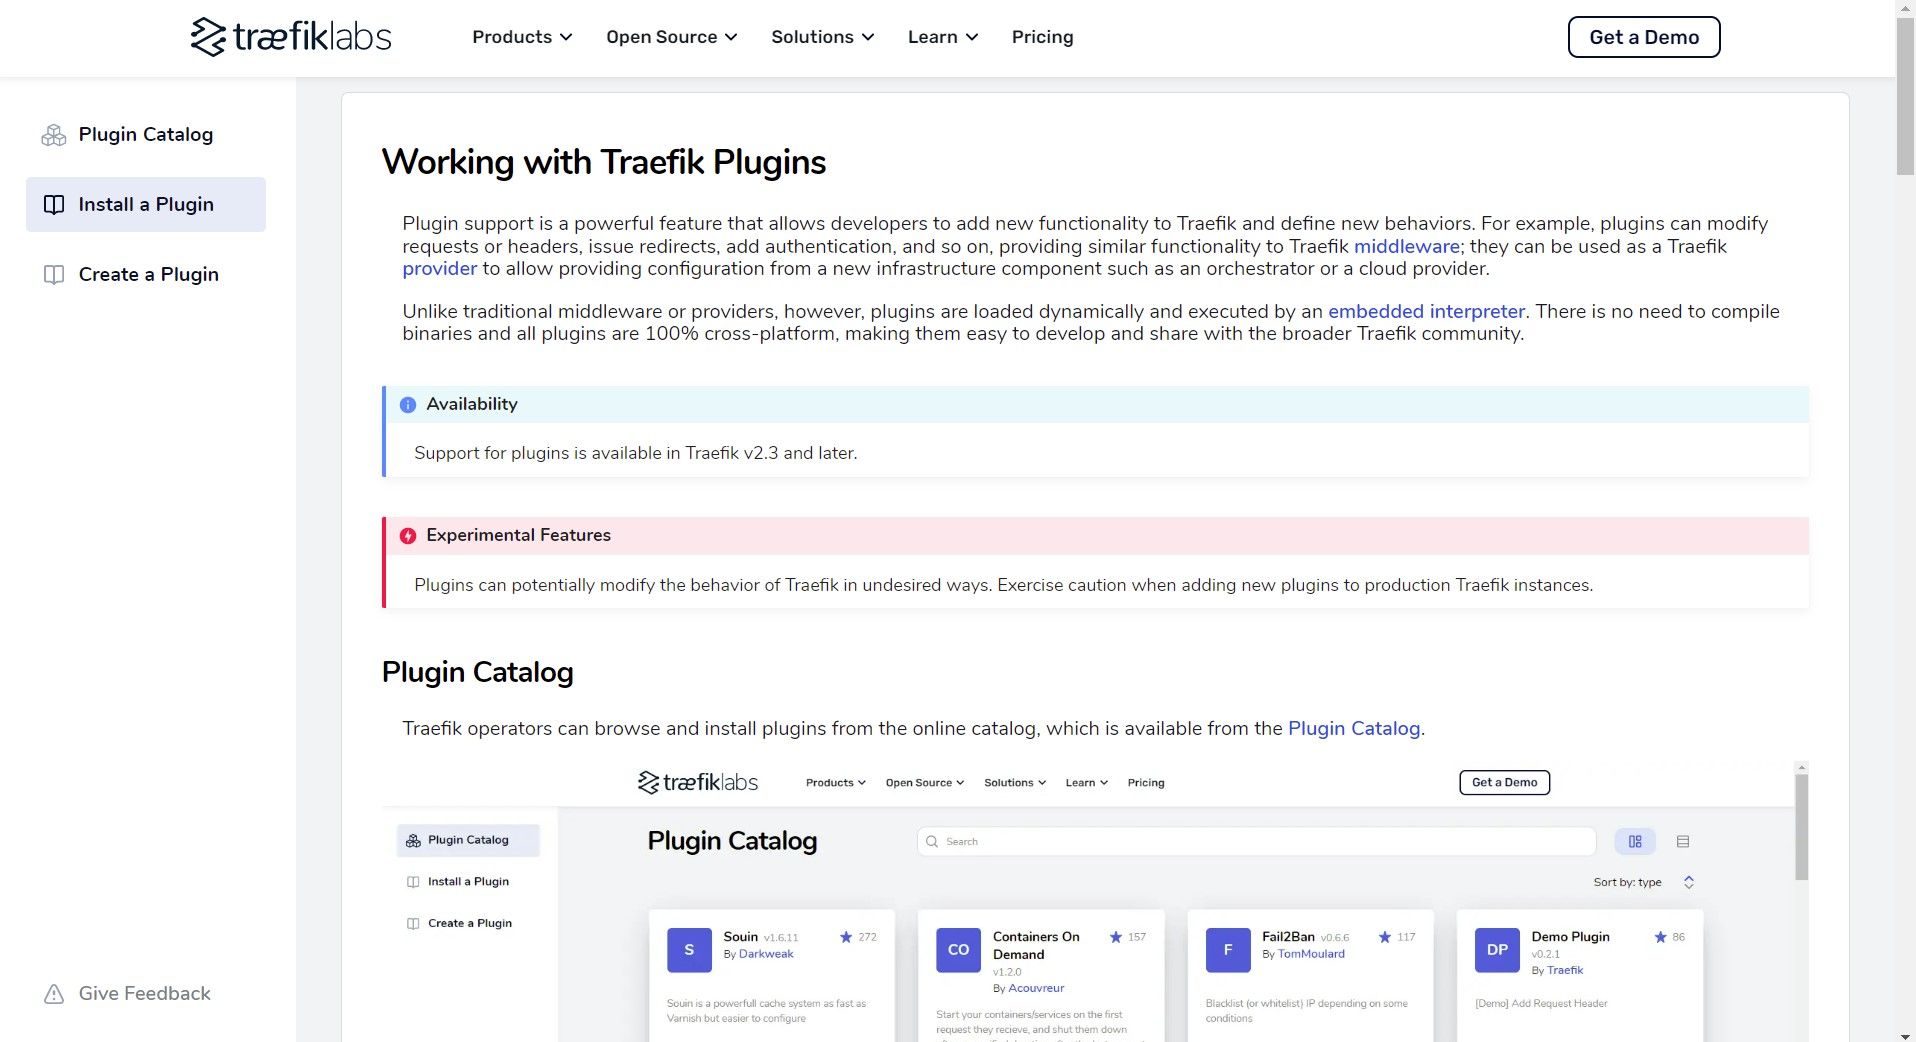Click the Traefik Labs logo in the main header
1916x1042 pixels.
click(291, 37)
